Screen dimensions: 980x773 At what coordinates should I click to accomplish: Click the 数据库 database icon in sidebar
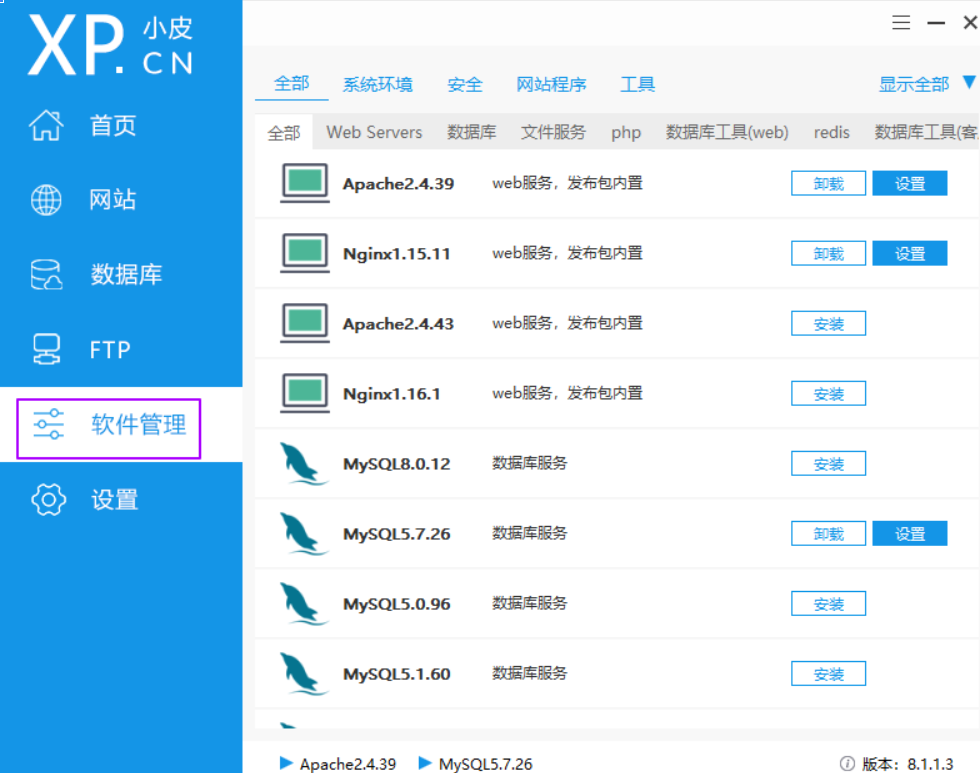[x=46, y=275]
